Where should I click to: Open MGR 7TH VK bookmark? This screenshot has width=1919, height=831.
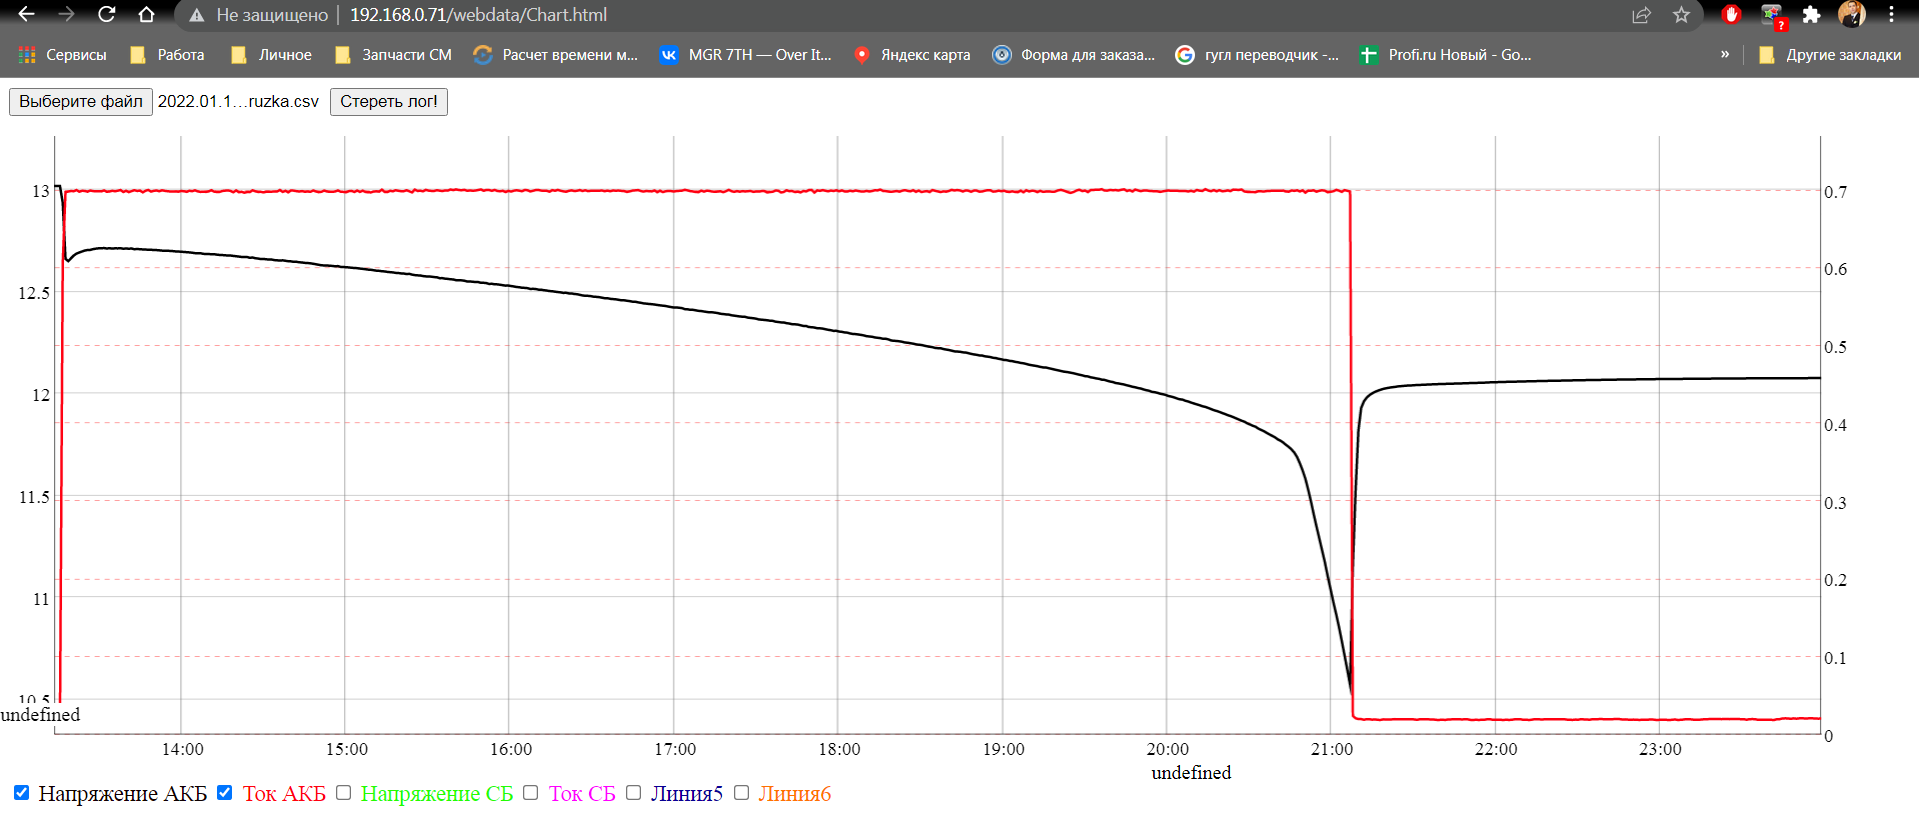(x=745, y=55)
